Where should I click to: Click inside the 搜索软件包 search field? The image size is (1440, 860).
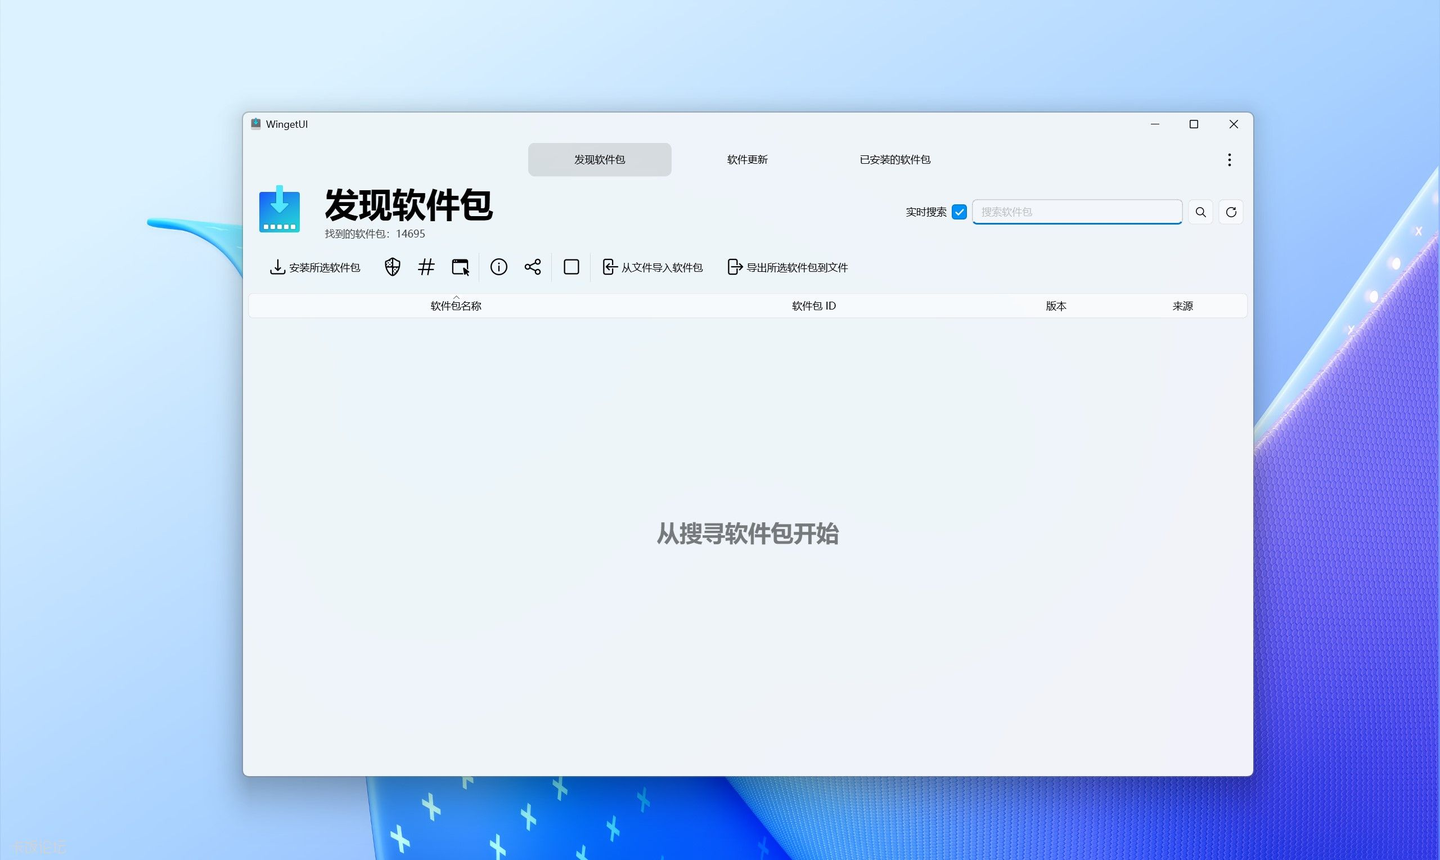[1077, 211]
